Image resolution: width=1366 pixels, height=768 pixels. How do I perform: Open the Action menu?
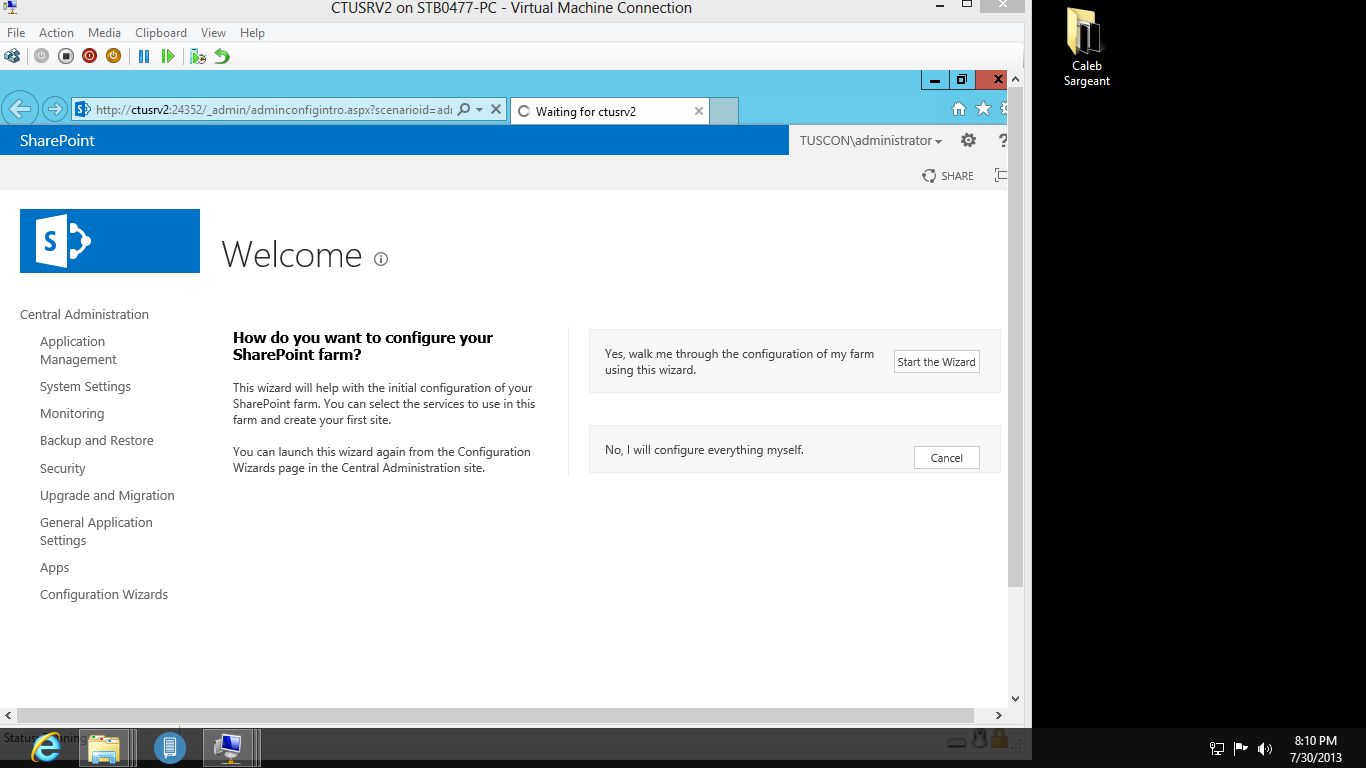pyautogui.click(x=57, y=33)
